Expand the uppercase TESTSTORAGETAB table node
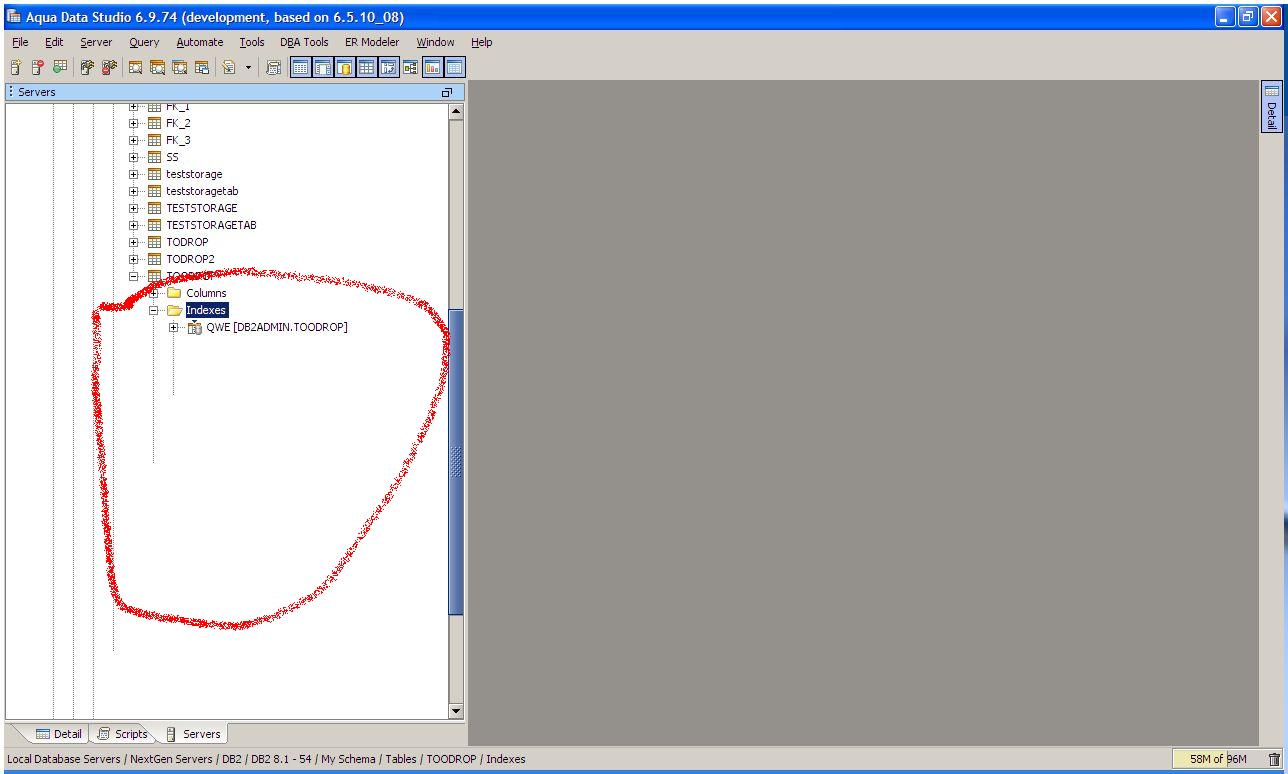The width and height of the screenshot is (1288, 774). pos(134,225)
